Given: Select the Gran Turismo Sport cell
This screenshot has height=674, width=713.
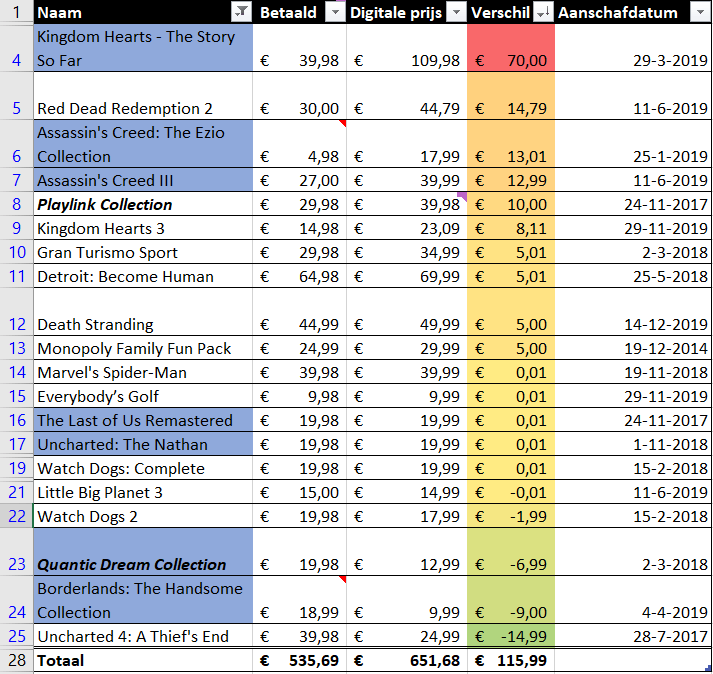Looking at the screenshot, I should [x=143, y=252].
